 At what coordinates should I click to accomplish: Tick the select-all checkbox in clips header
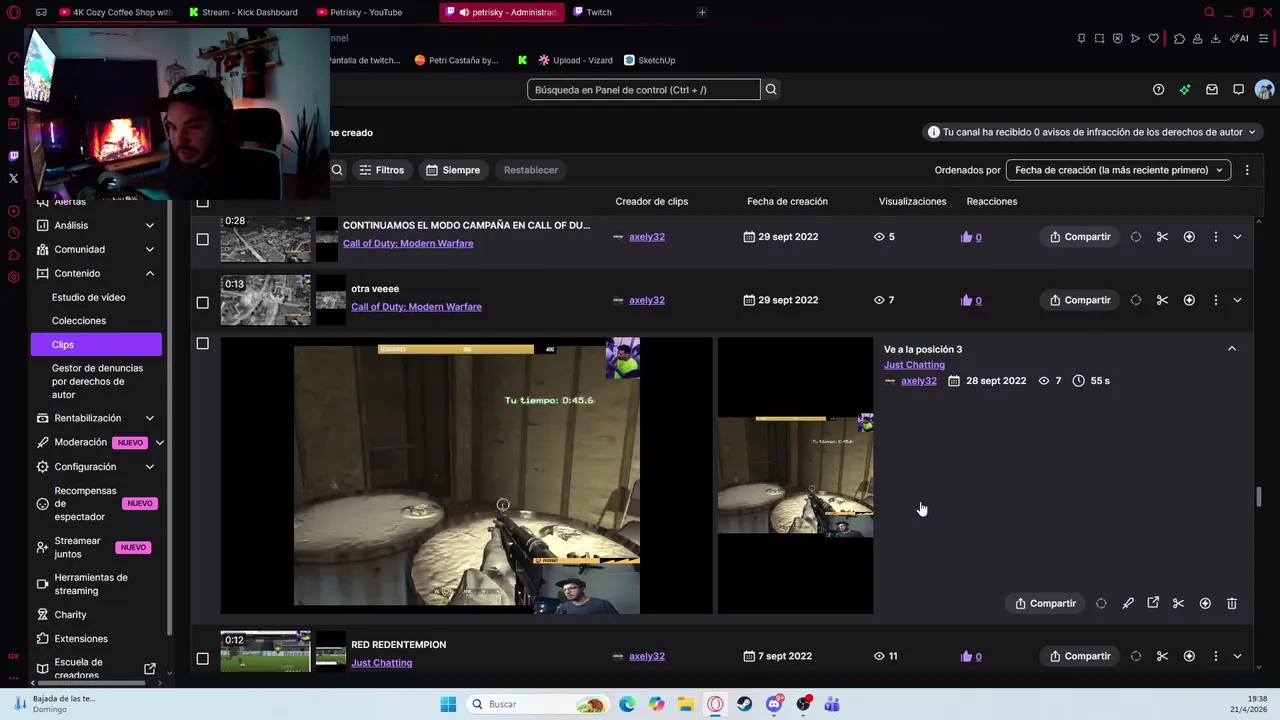pyautogui.click(x=202, y=202)
